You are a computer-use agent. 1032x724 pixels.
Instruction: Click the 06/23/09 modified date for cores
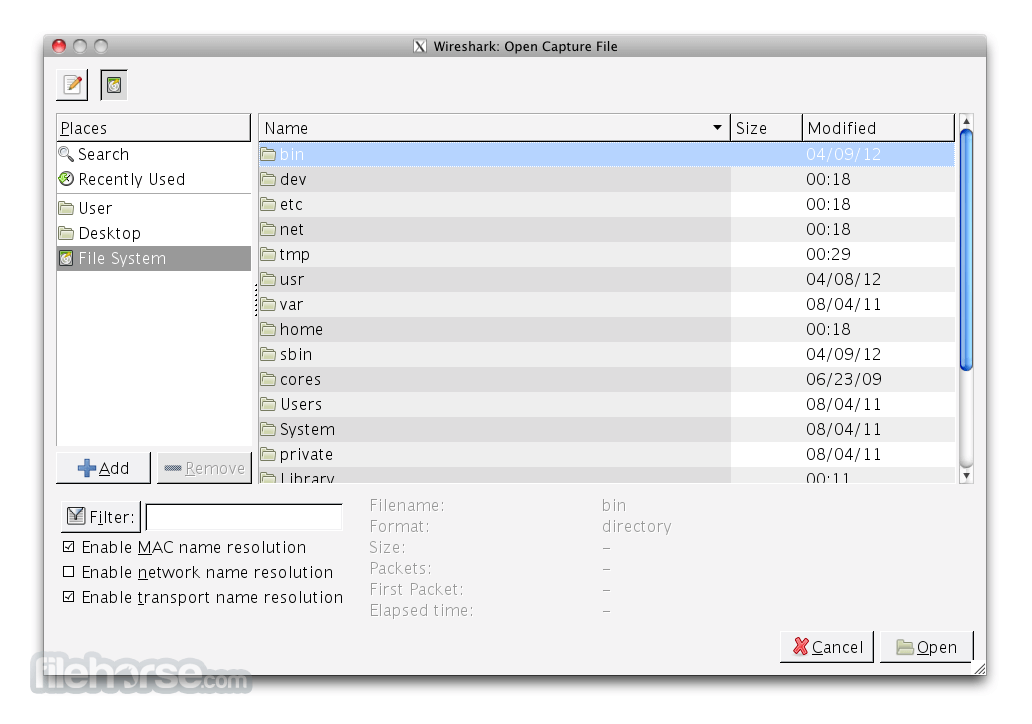point(843,379)
